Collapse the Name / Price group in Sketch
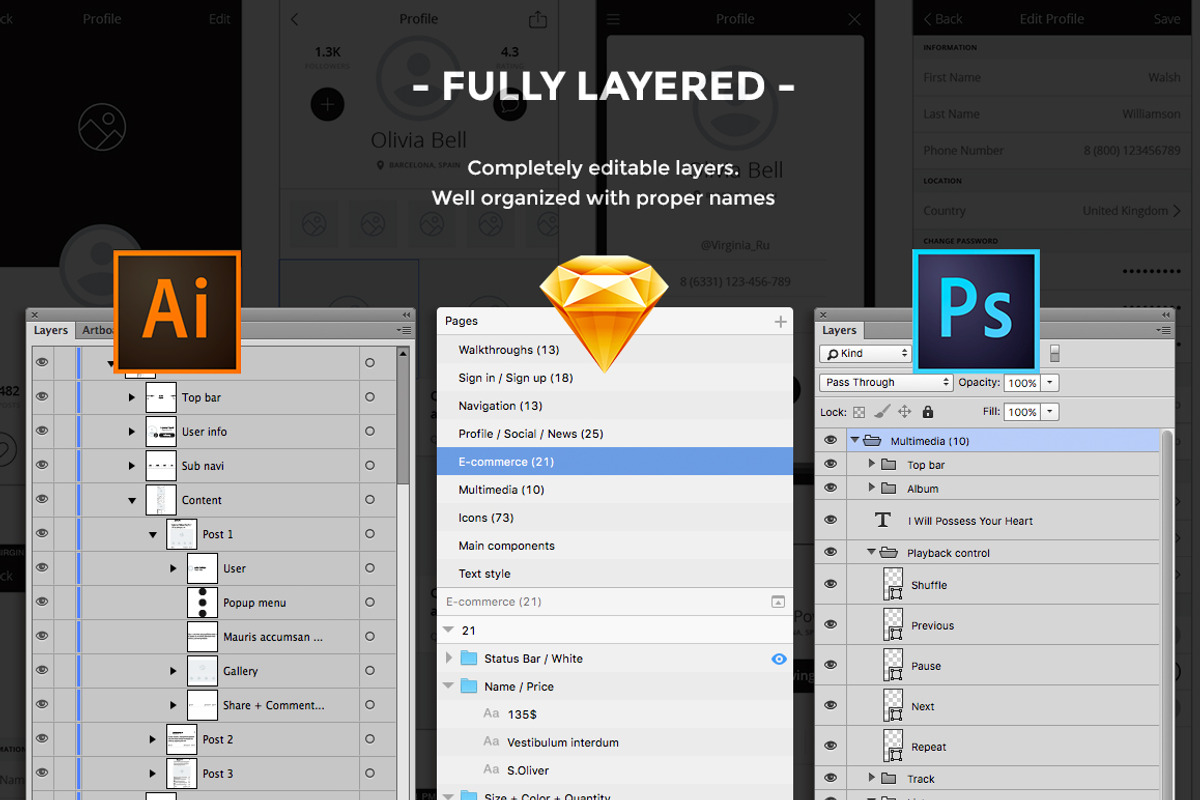The width and height of the screenshot is (1200, 800). click(448, 686)
